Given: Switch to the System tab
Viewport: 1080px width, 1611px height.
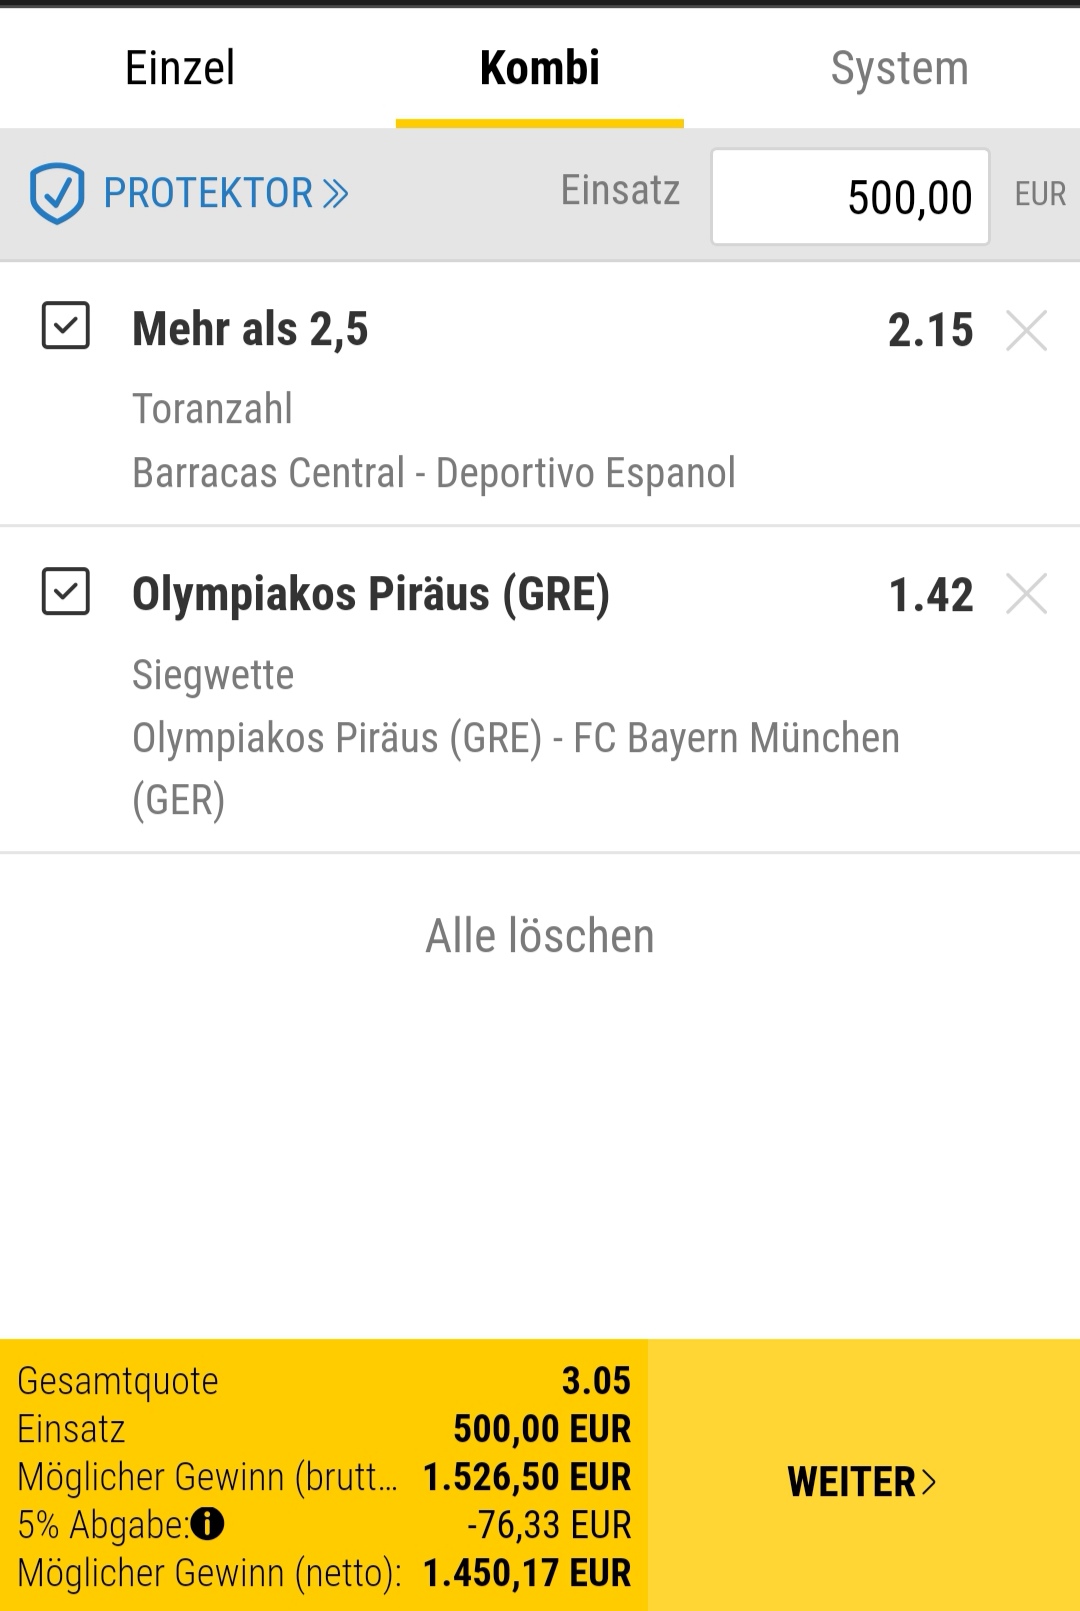Looking at the screenshot, I should pos(900,68).
